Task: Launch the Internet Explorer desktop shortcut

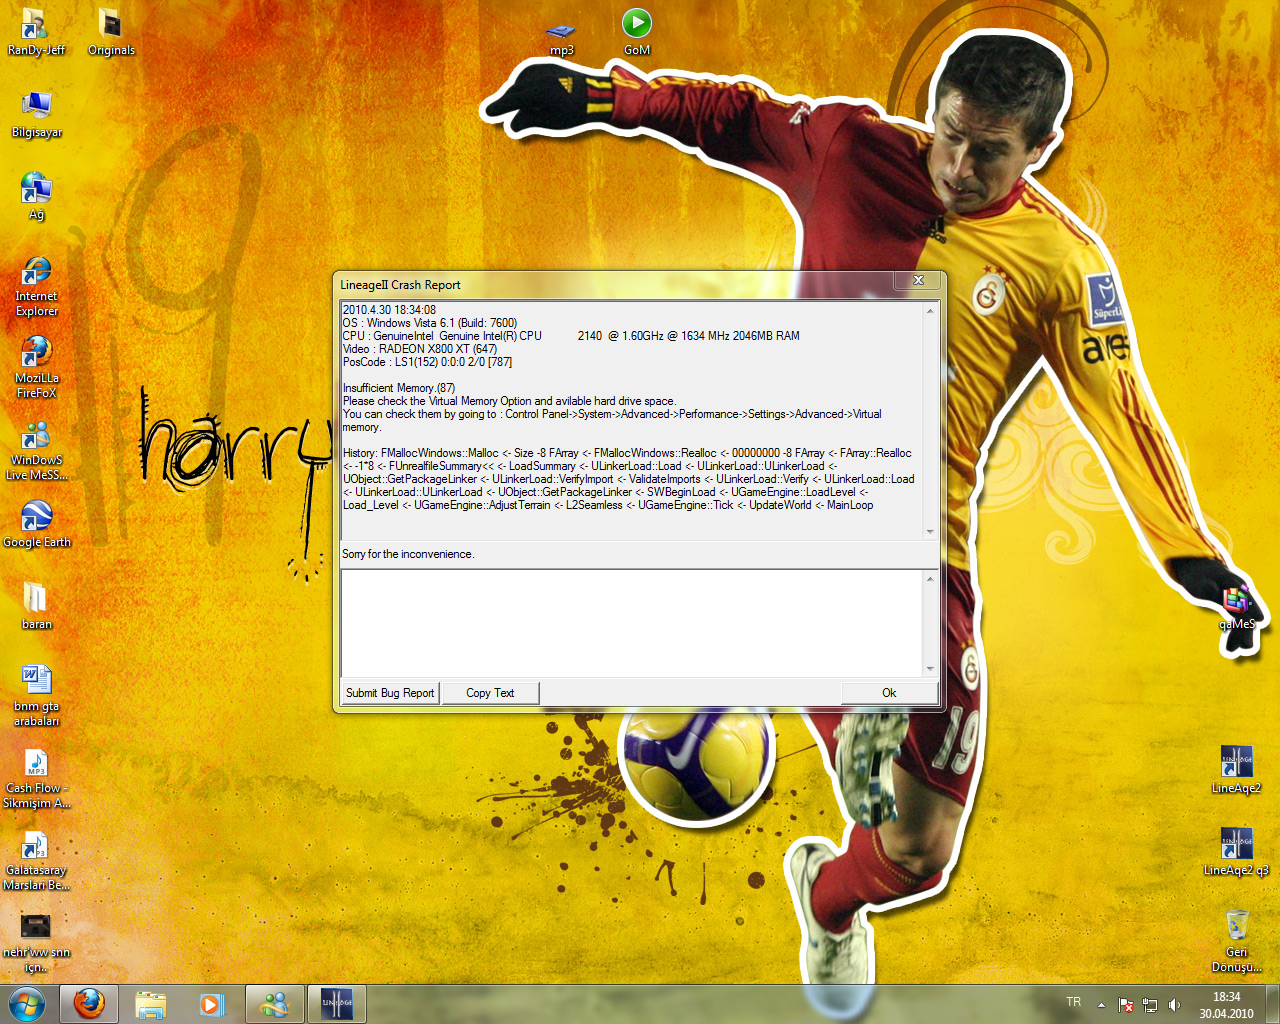Action: pyautogui.click(x=36, y=286)
